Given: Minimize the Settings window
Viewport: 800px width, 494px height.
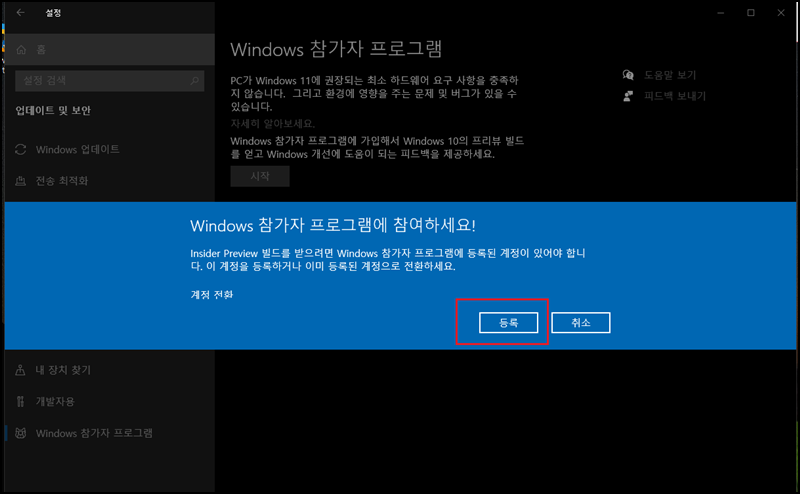Looking at the screenshot, I should (x=720, y=13).
